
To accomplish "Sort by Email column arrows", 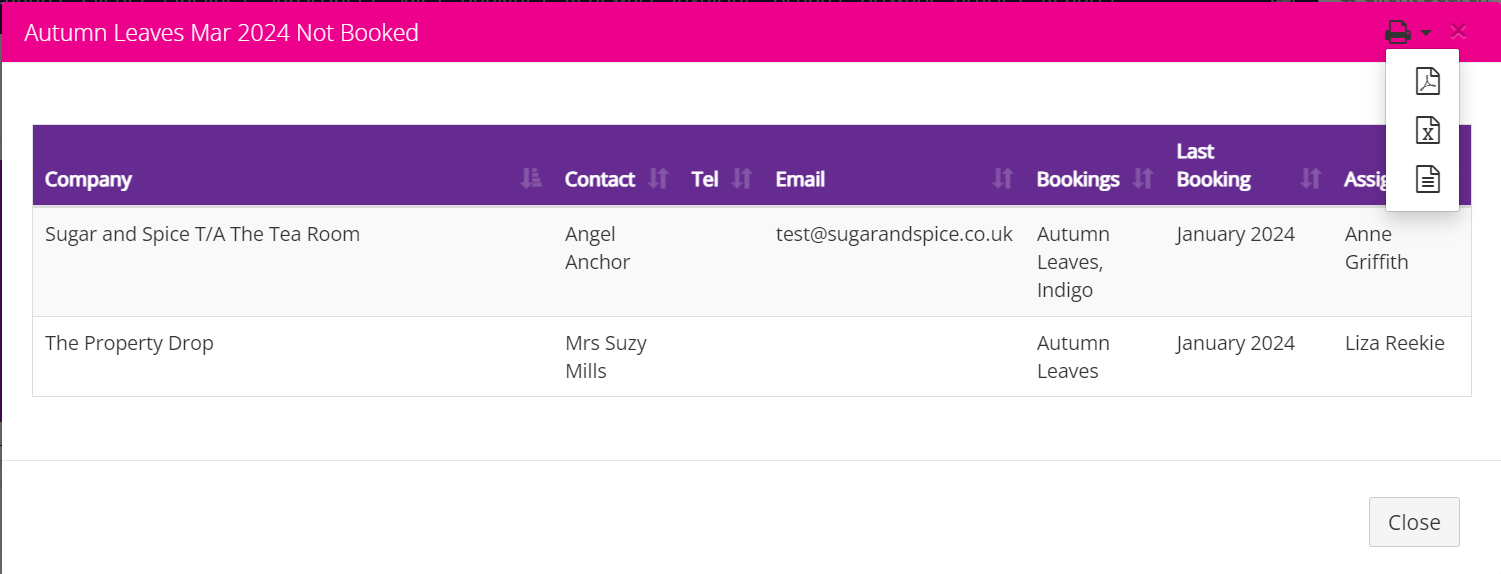I will pyautogui.click(x=1003, y=178).
